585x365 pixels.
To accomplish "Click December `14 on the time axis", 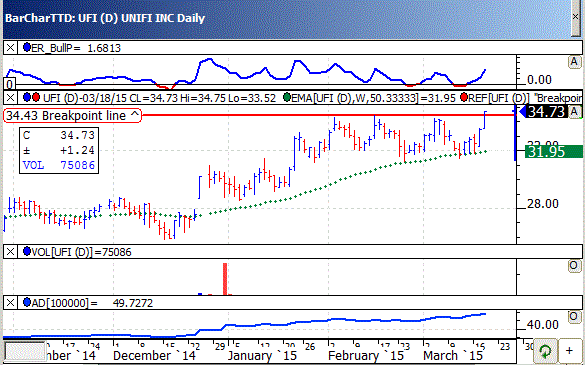I will (154, 356).
